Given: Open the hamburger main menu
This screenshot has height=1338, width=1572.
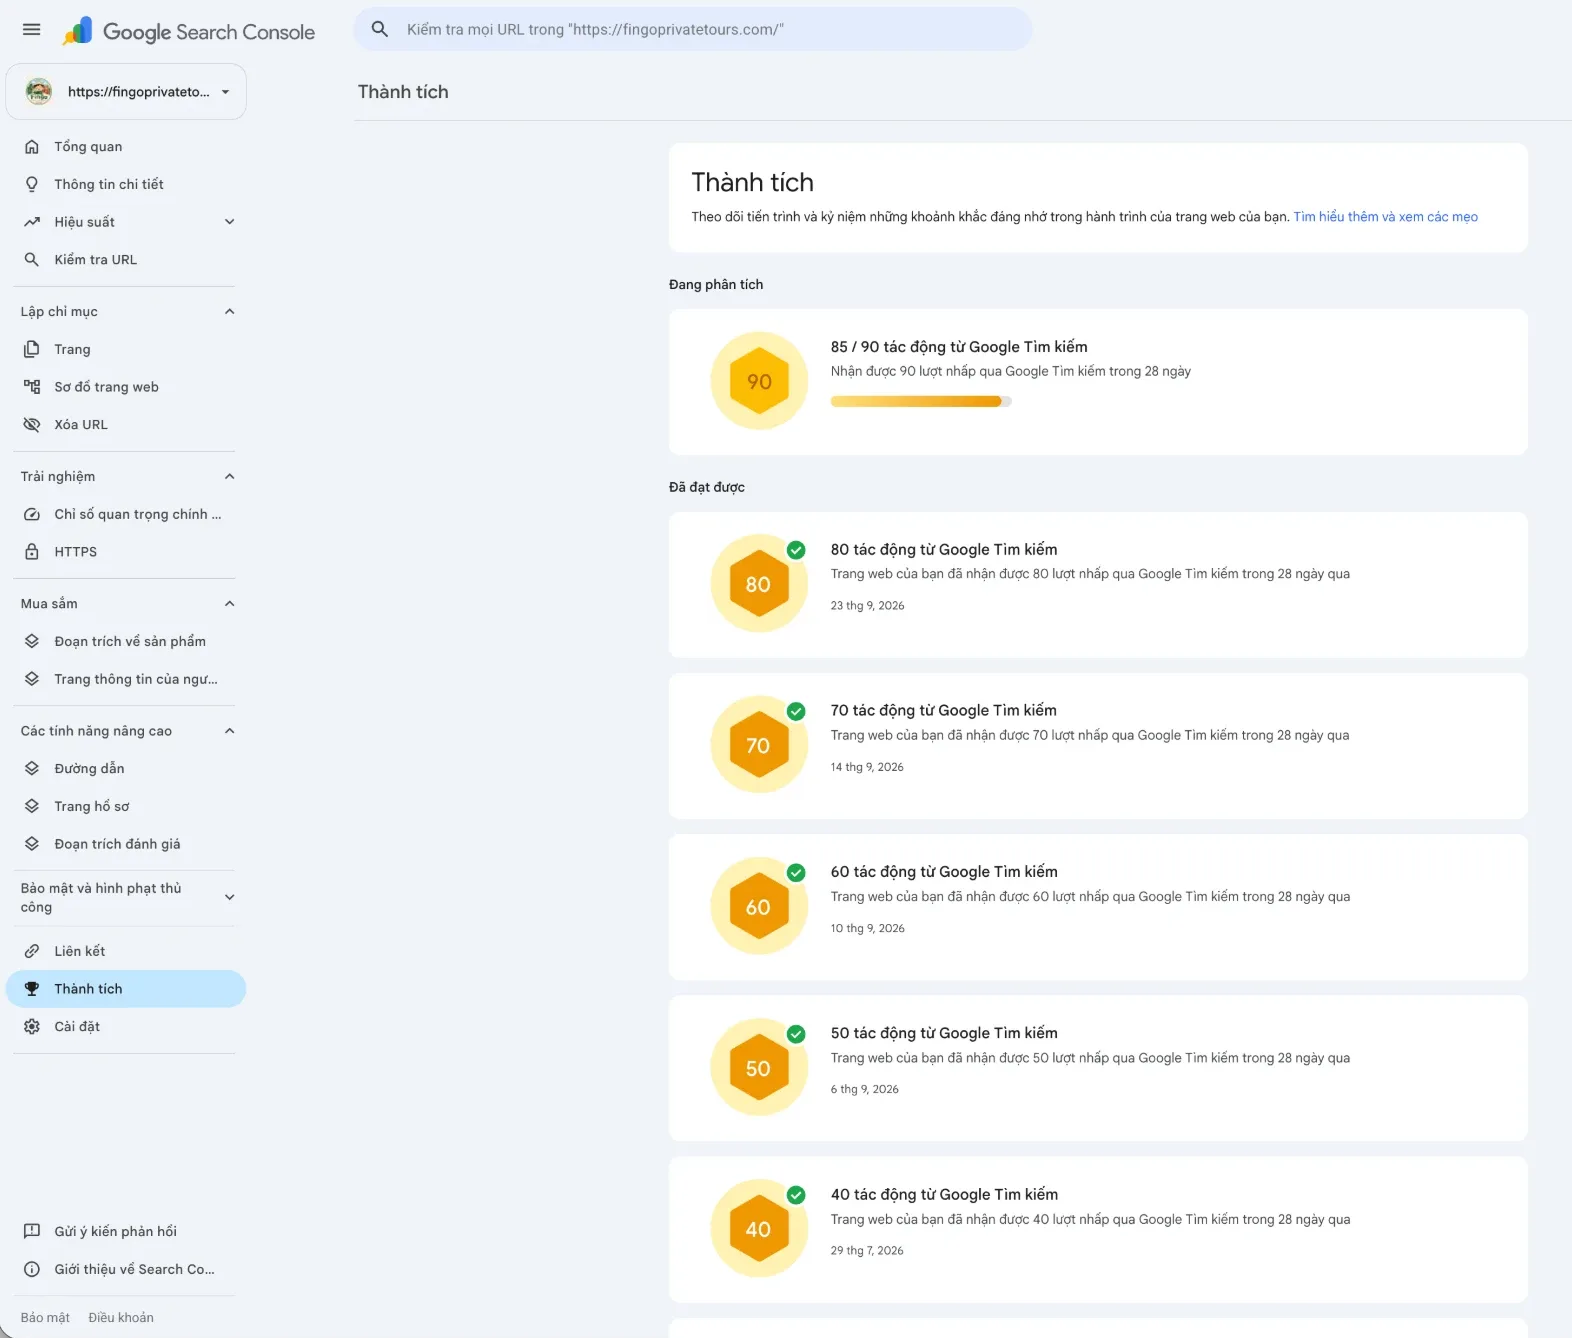Looking at the screenshot, I should [32, 30].
